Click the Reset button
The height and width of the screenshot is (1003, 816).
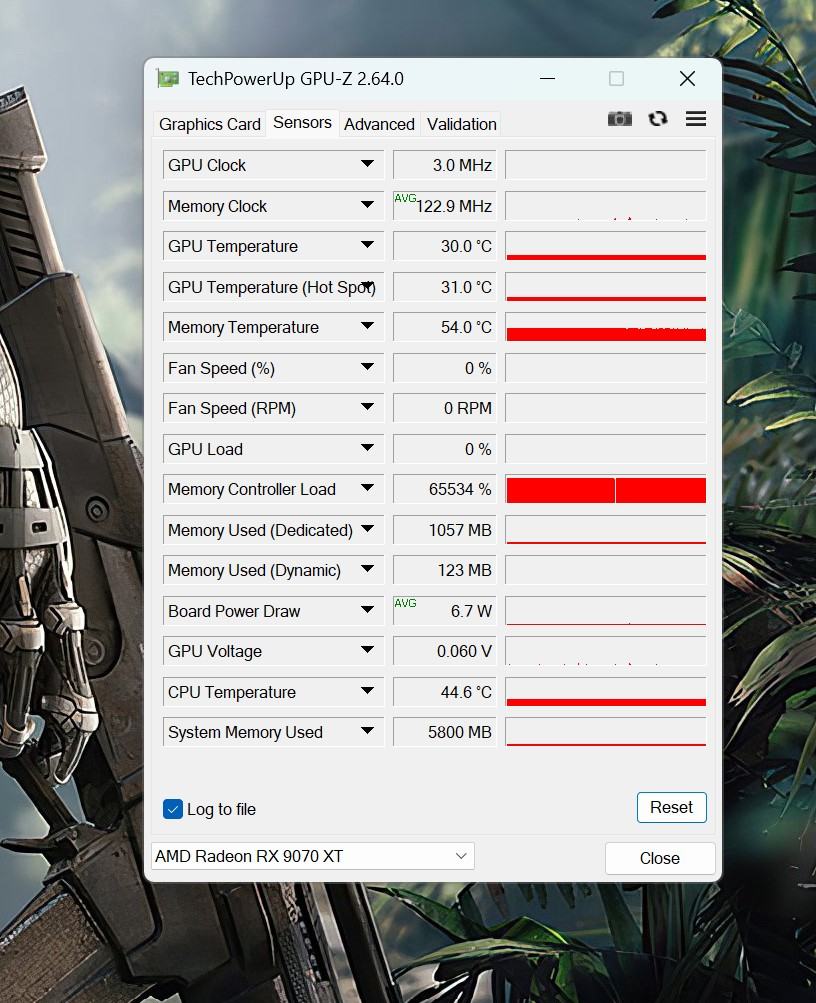671,807
